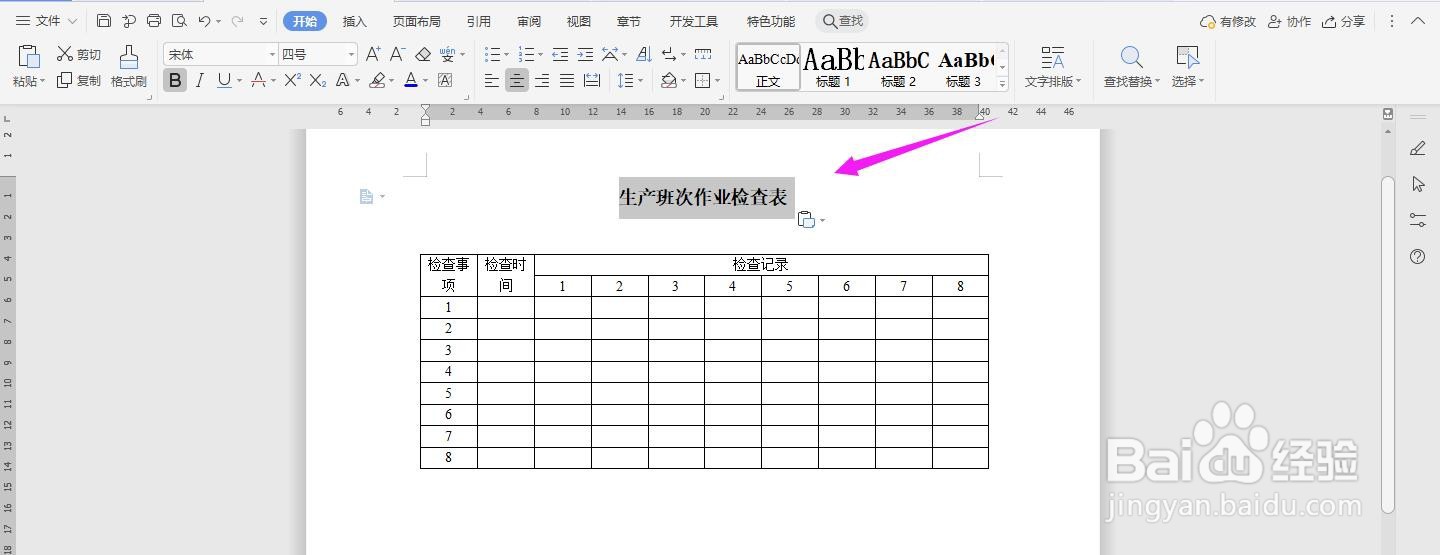Click the 查找 search button

click(842, 21)
